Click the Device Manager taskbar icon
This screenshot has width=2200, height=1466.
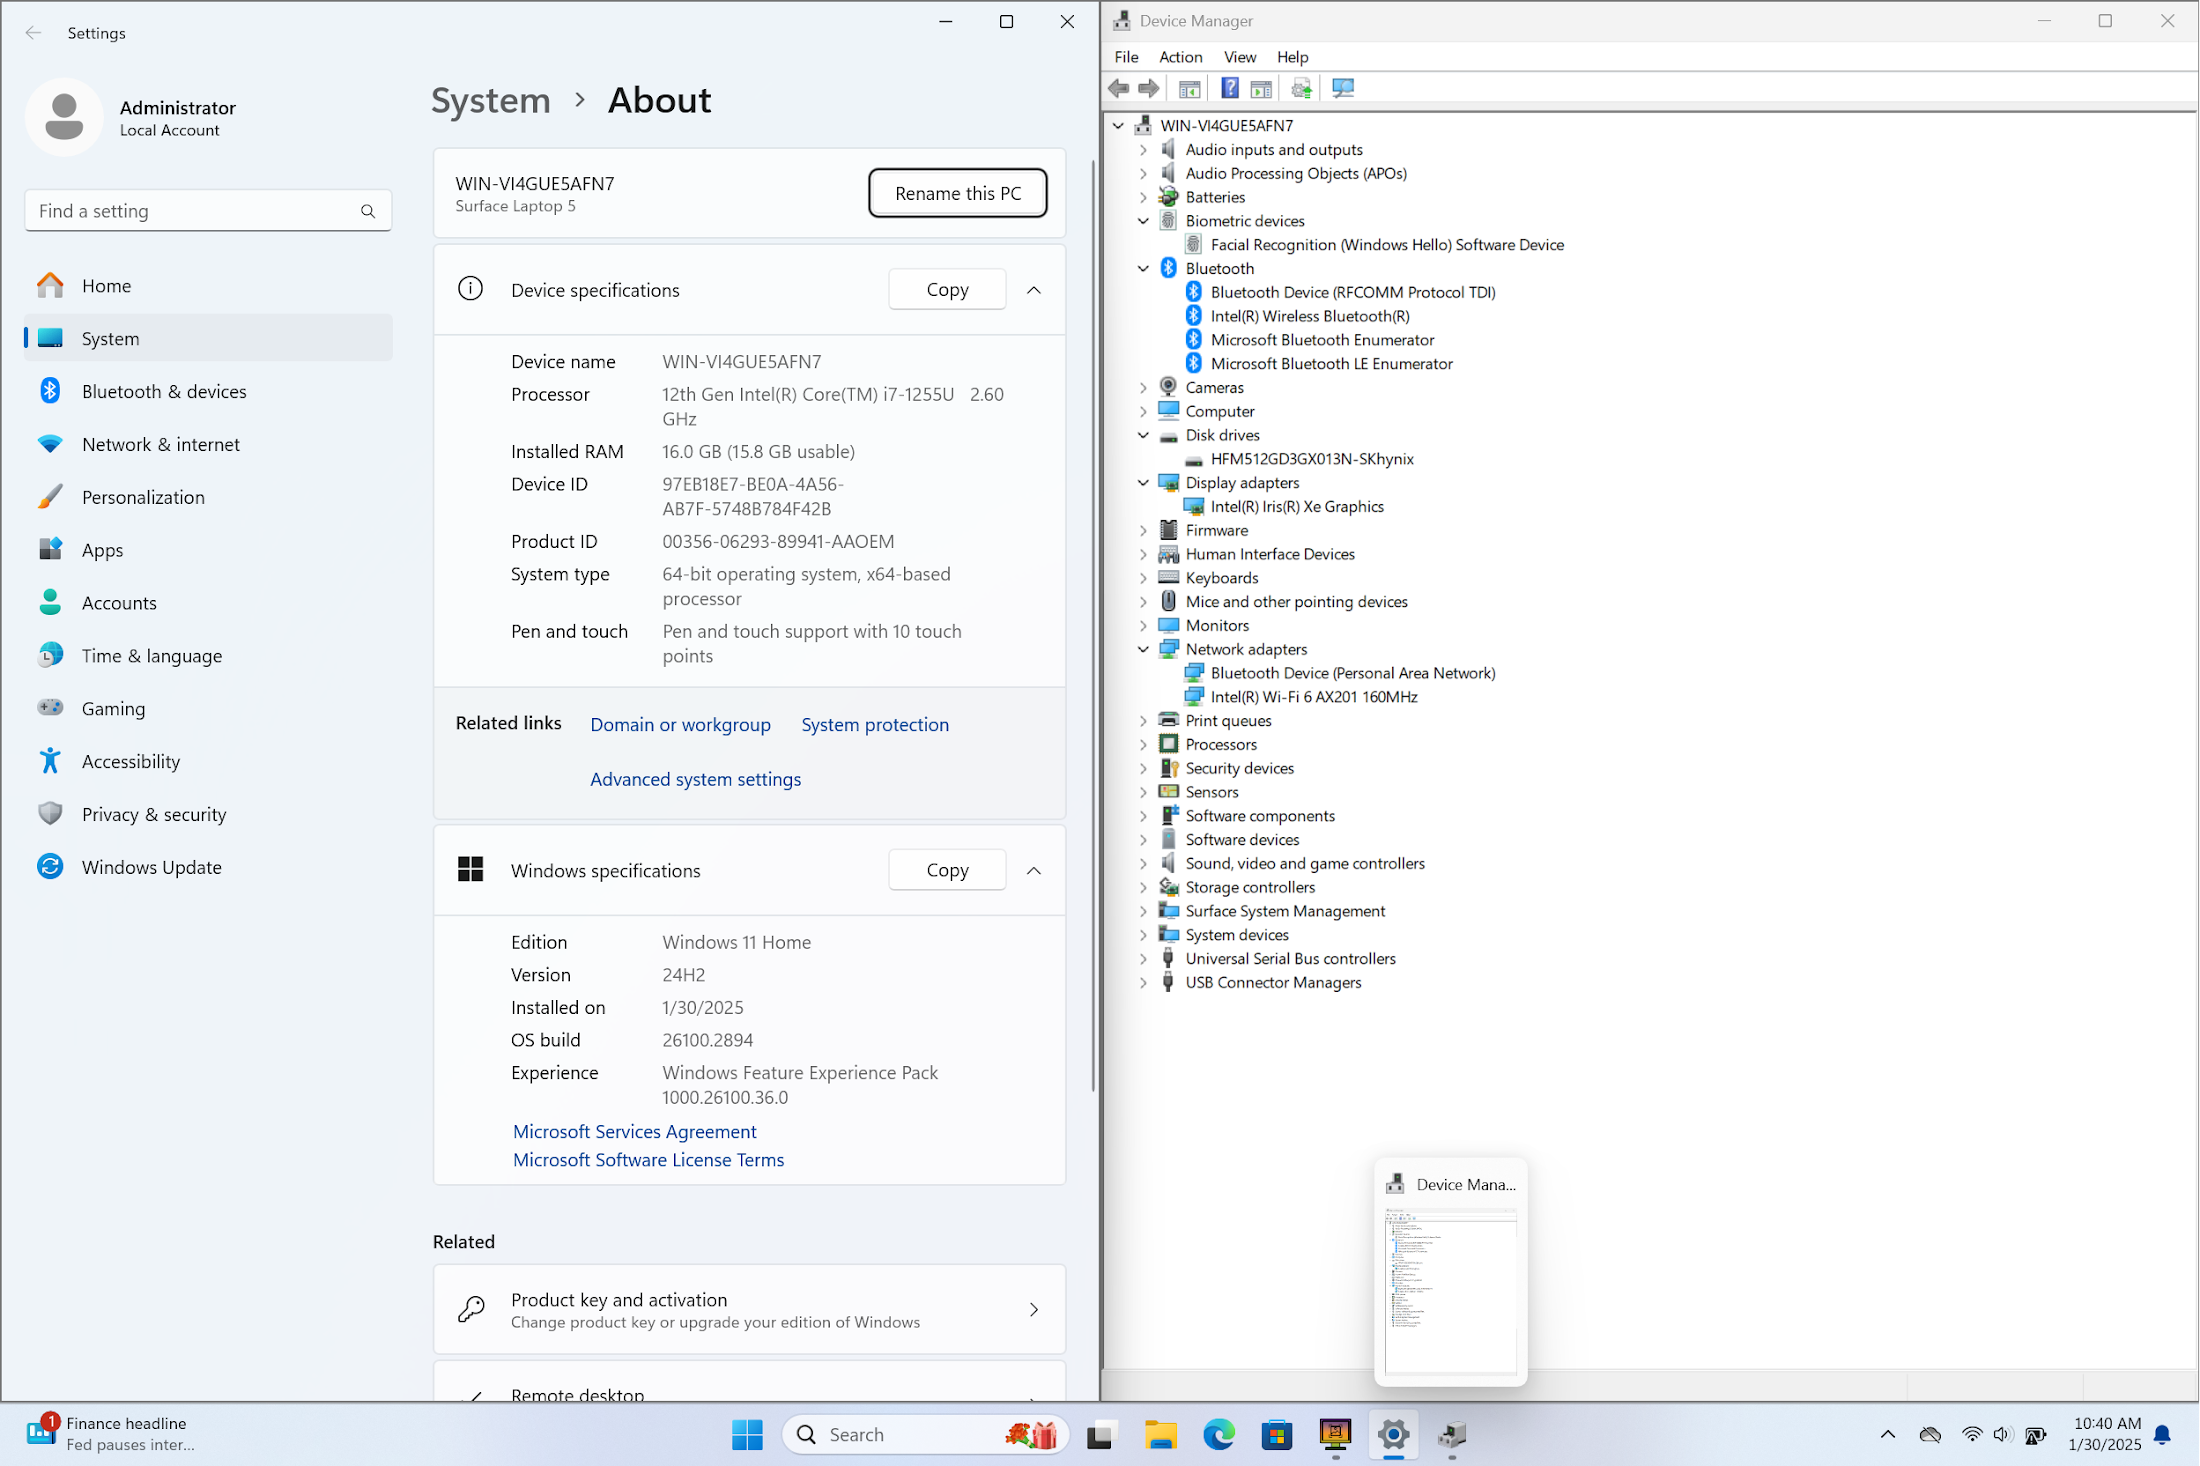point(1452,1435)
